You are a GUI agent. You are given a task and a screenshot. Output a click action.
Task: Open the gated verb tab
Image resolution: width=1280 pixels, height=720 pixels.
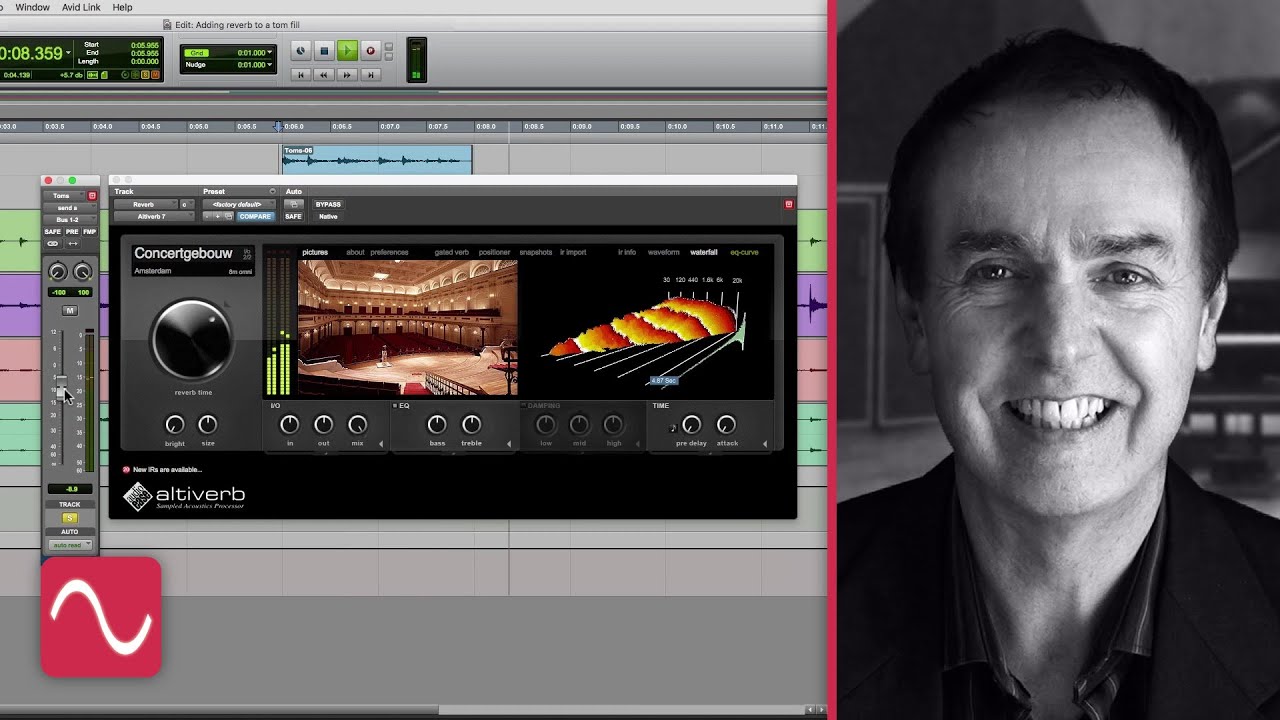point(451,252)
